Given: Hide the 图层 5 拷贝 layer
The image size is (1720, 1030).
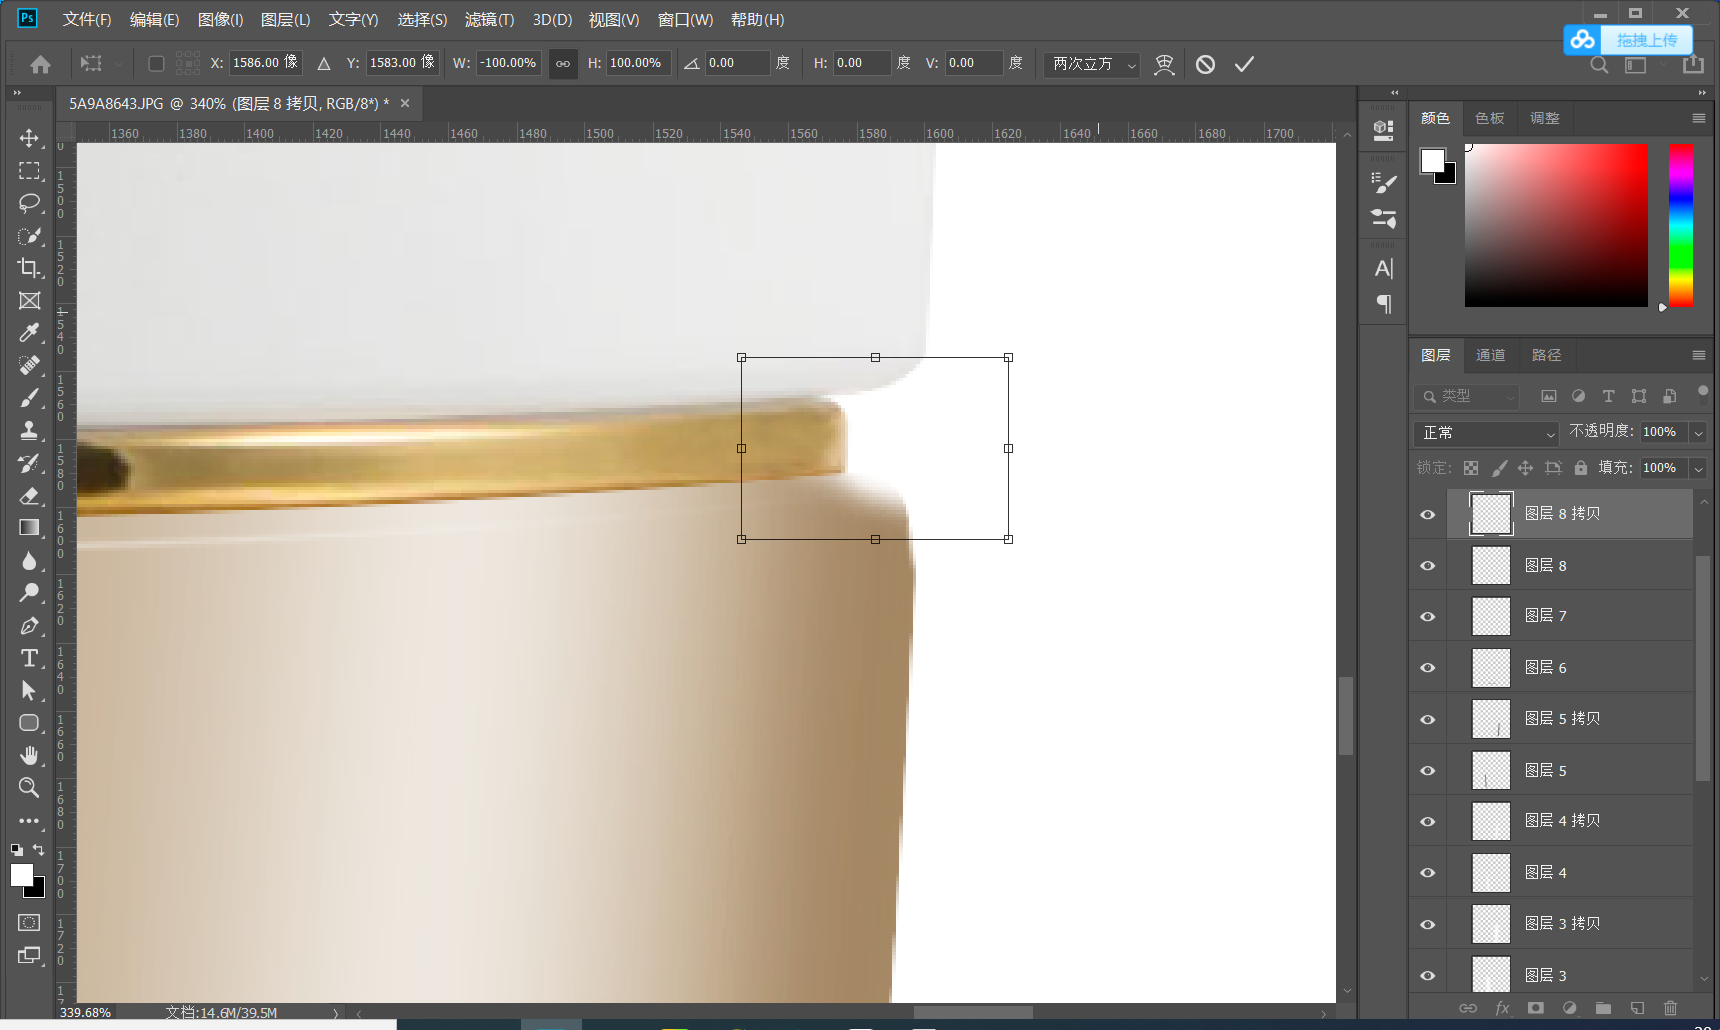Looking at the screenshot, I should click(x=1428, y=720).
